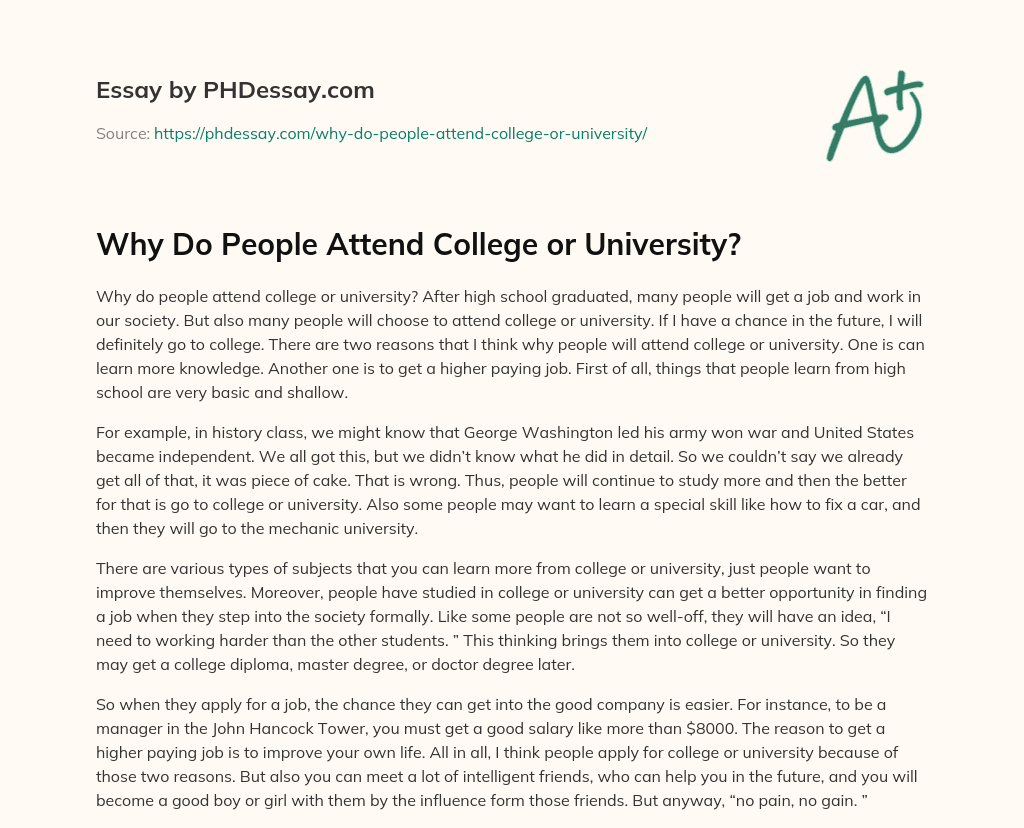Open the phdessay.com source URL link

400,133
